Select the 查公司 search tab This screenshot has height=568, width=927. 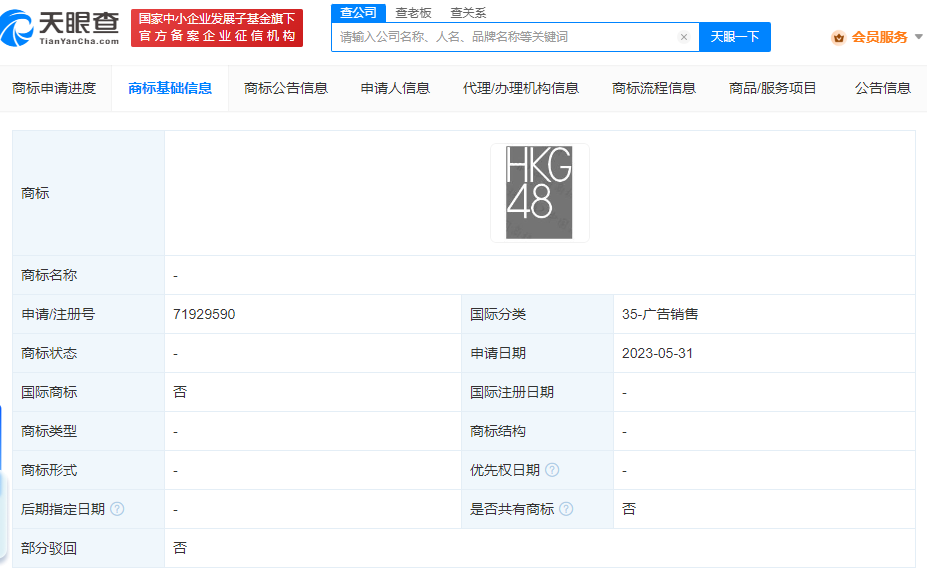click(x=358, y=13)
